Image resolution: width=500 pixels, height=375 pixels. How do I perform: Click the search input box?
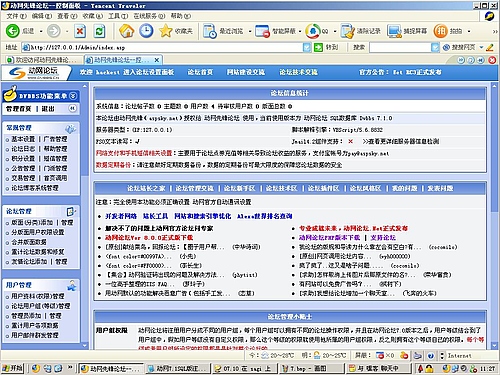point(400,47)
